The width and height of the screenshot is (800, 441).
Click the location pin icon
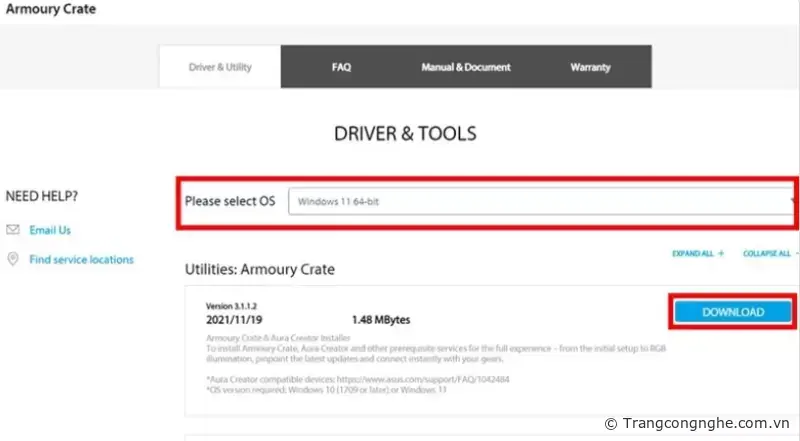click(x=13, y=259)
